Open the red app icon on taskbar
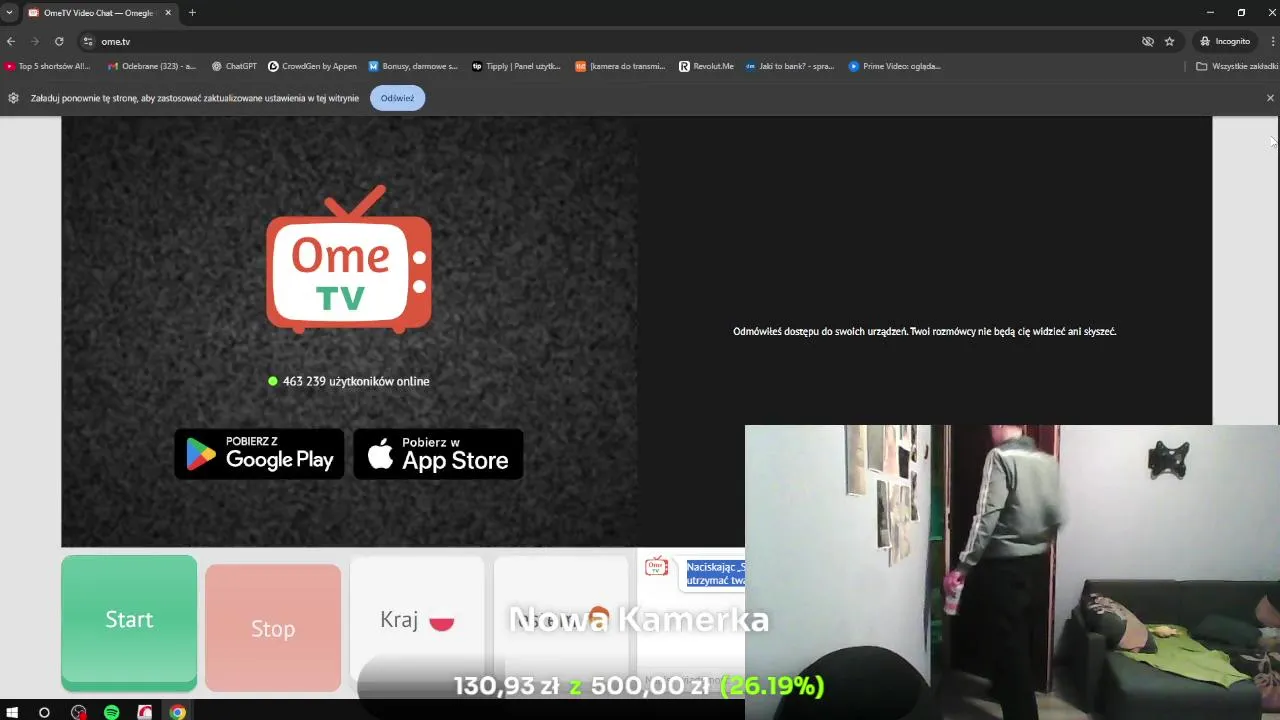This screenshot has width=1280, height=720. (x=145, y=712)
